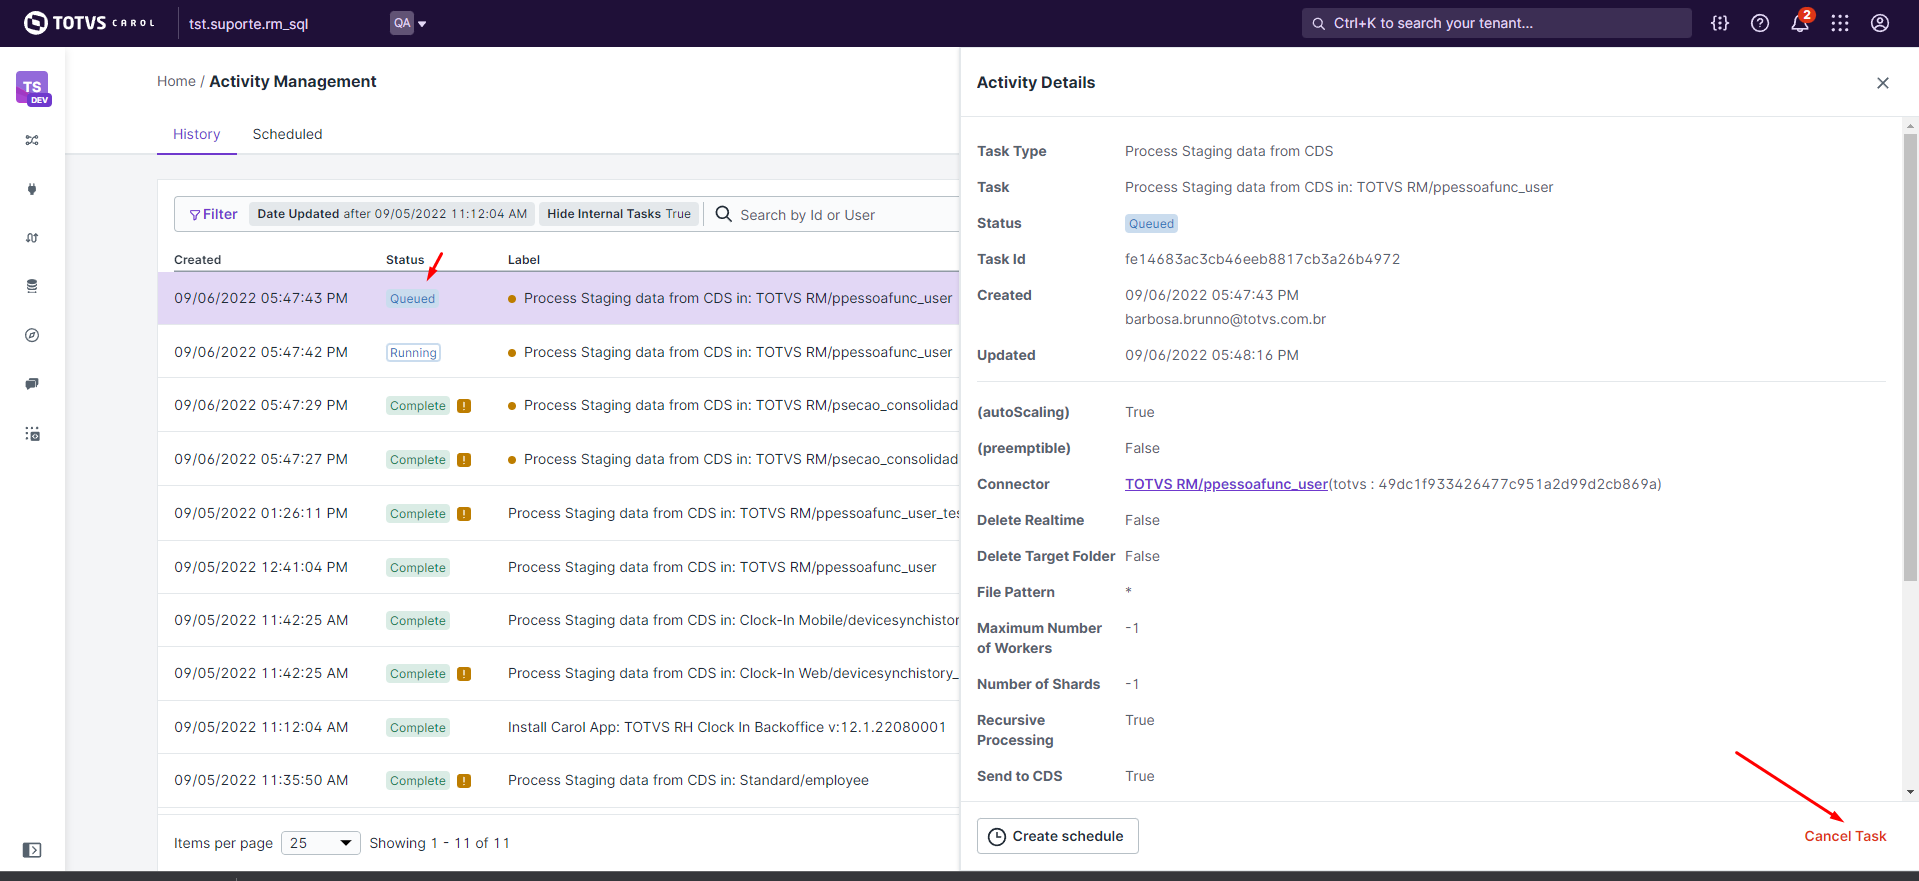Select the ppessoafunc_user_tes row from 01:26:11 PM
1919x881 pixels.
pyautogui.click(x=558, y=513)
